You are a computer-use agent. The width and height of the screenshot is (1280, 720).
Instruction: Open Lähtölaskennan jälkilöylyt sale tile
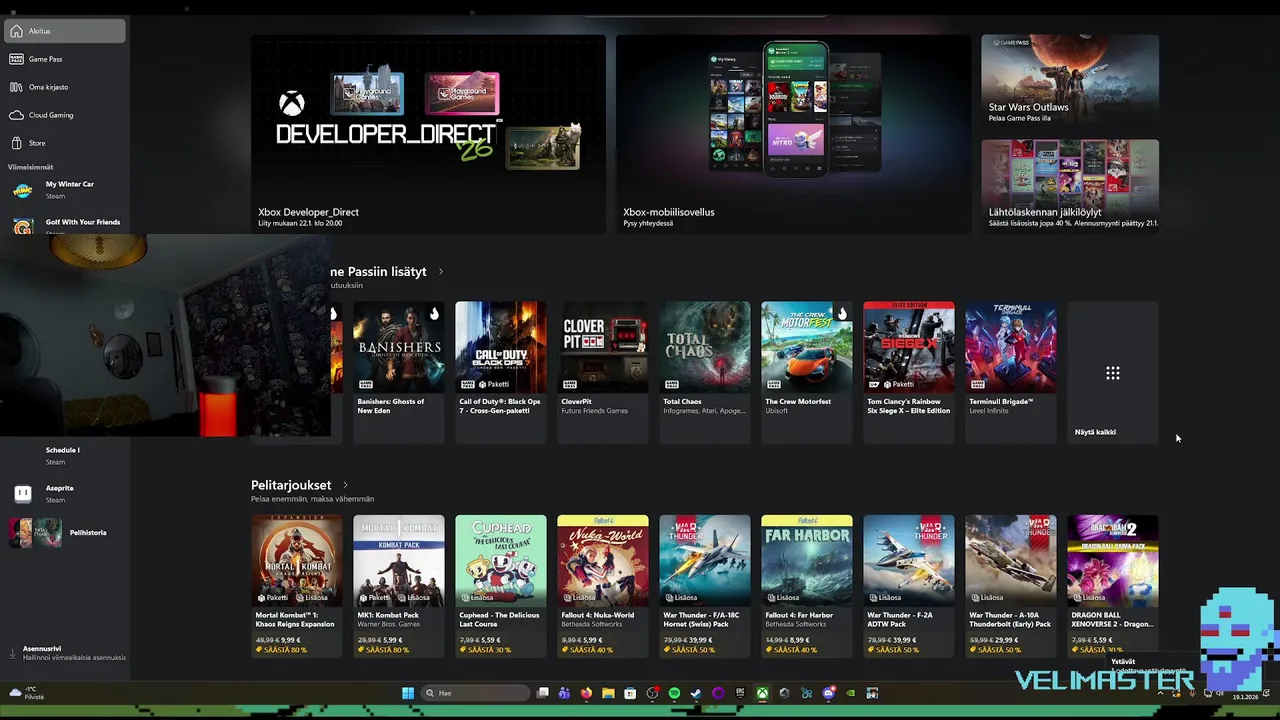1070,186
